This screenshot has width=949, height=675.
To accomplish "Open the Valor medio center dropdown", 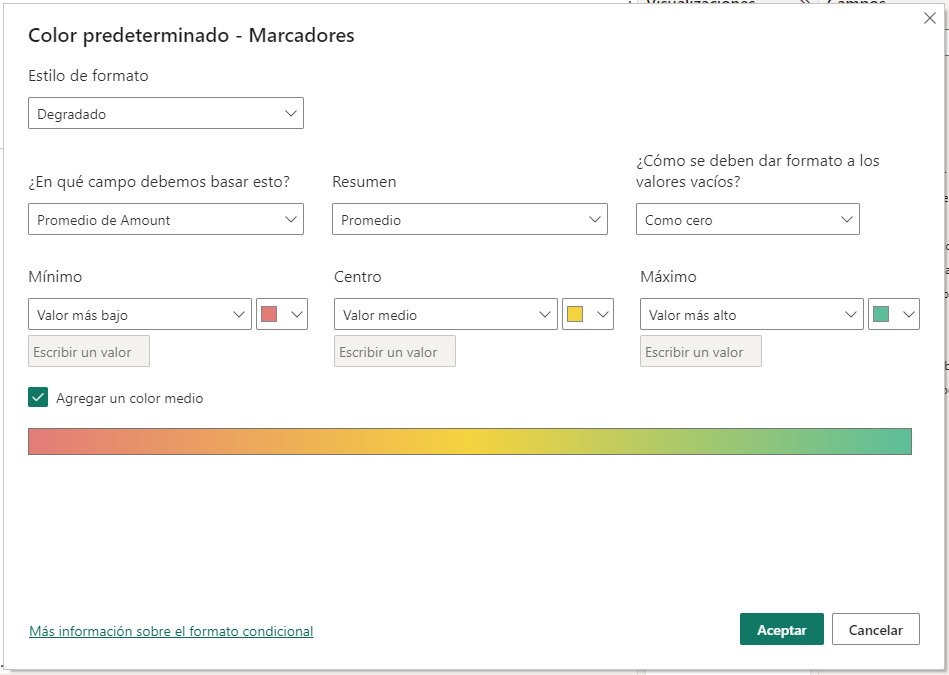I will coord(445,315).
